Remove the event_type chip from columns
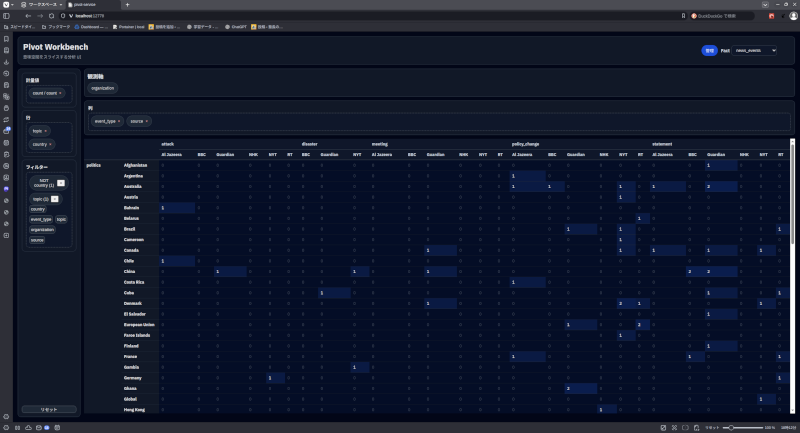 pyautogui.click(x=119, y=121)
